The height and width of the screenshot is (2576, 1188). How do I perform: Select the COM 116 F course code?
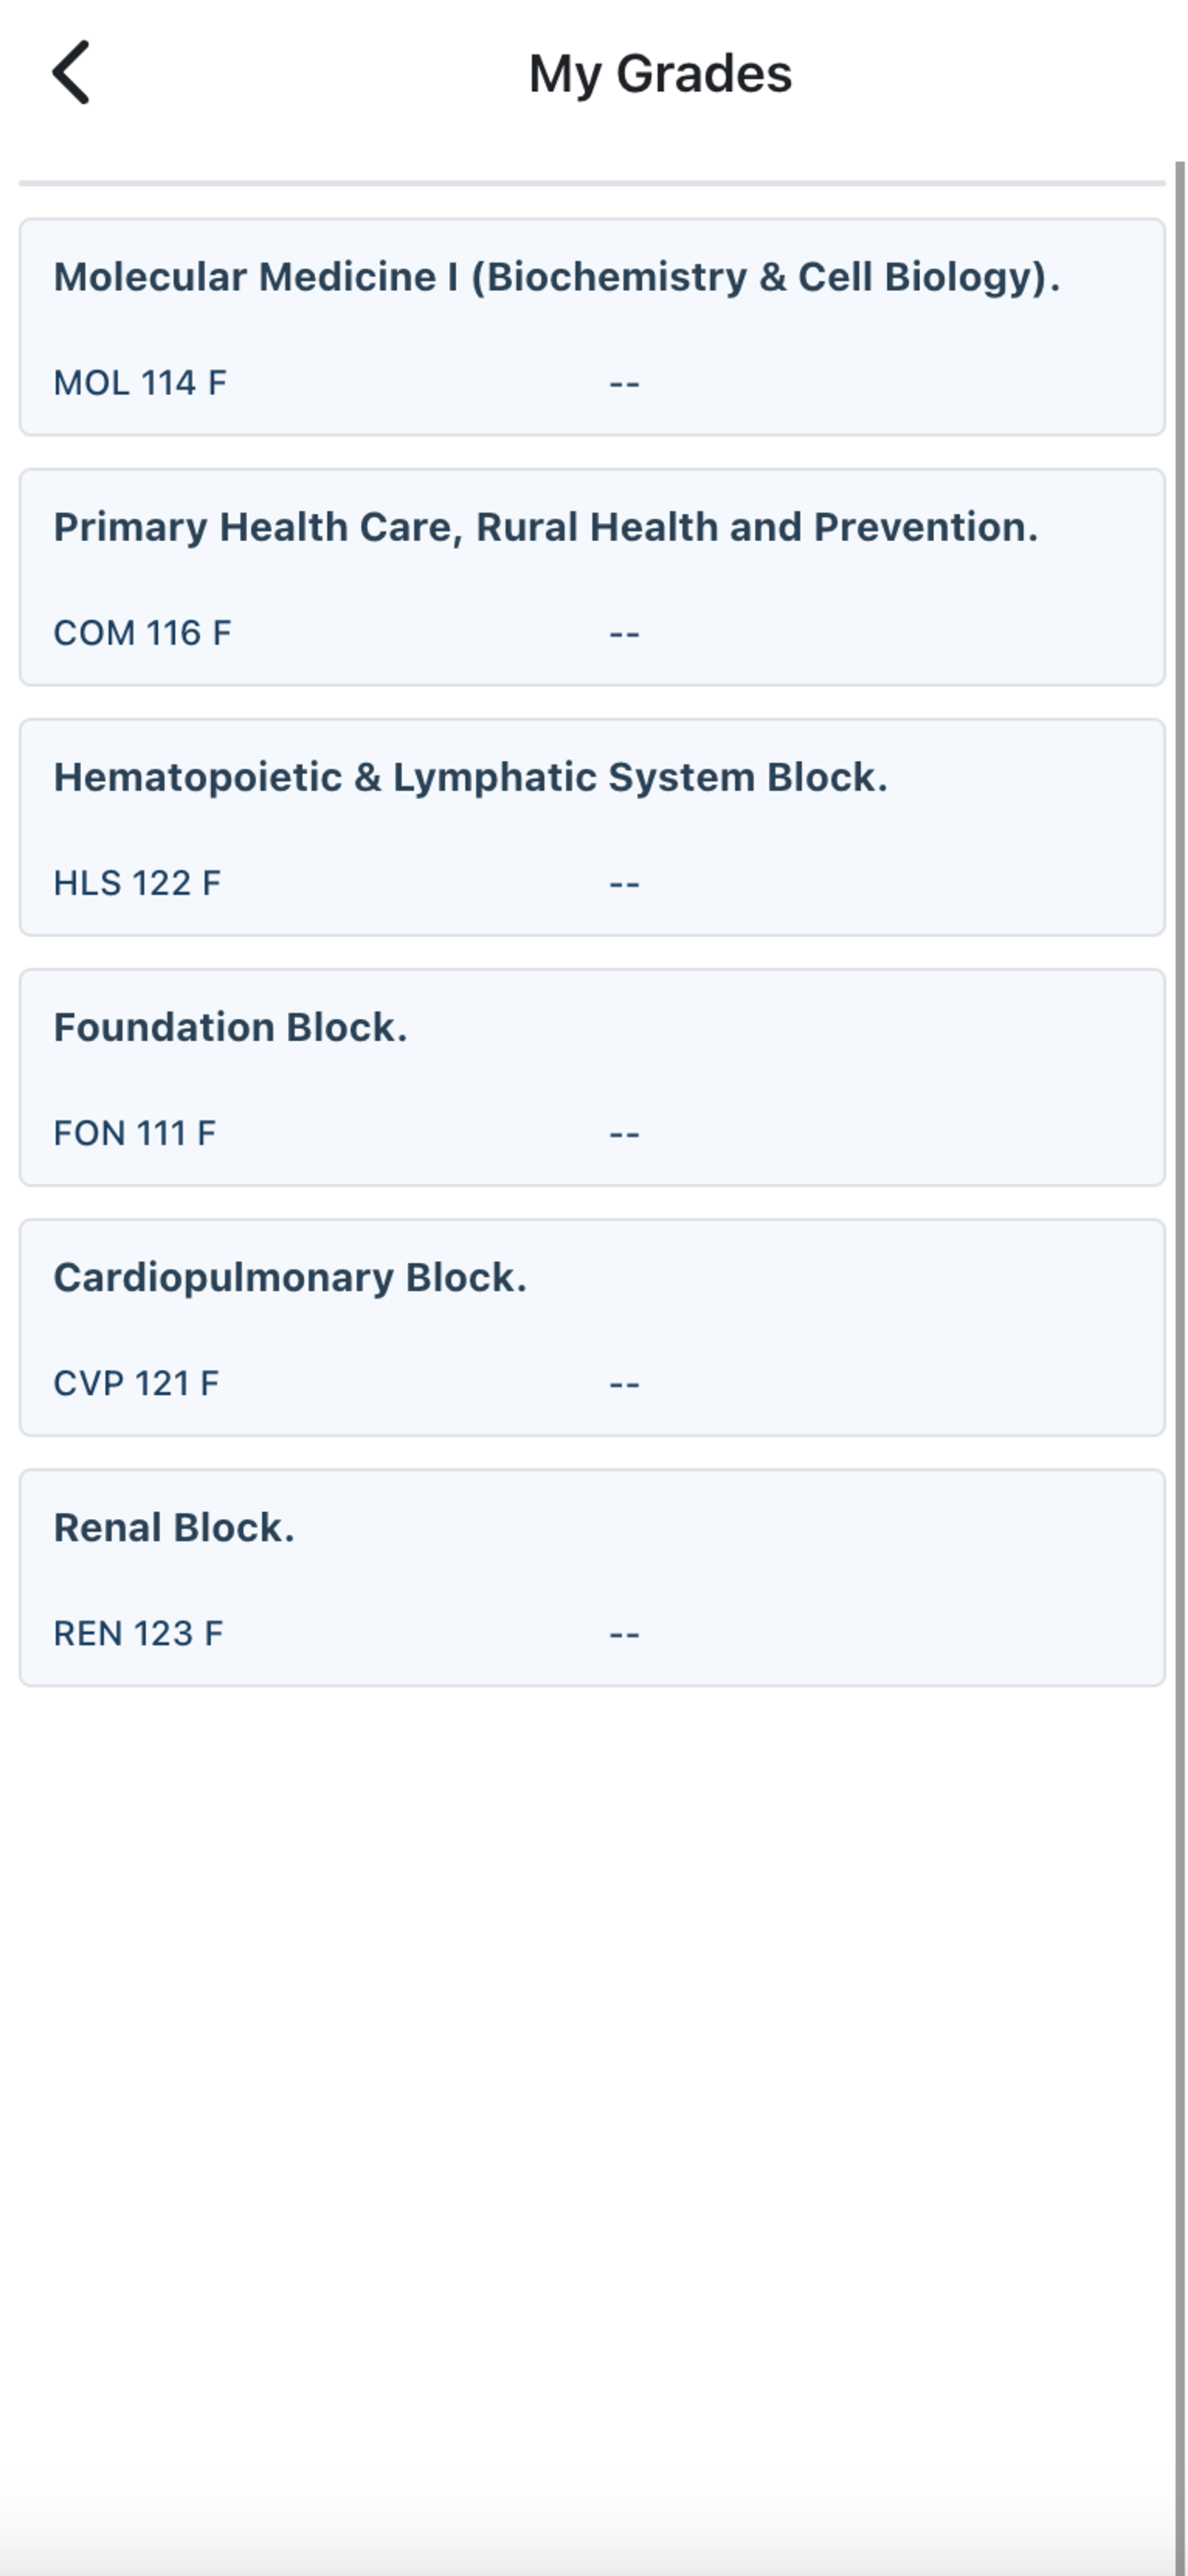[x=142, y=633]
